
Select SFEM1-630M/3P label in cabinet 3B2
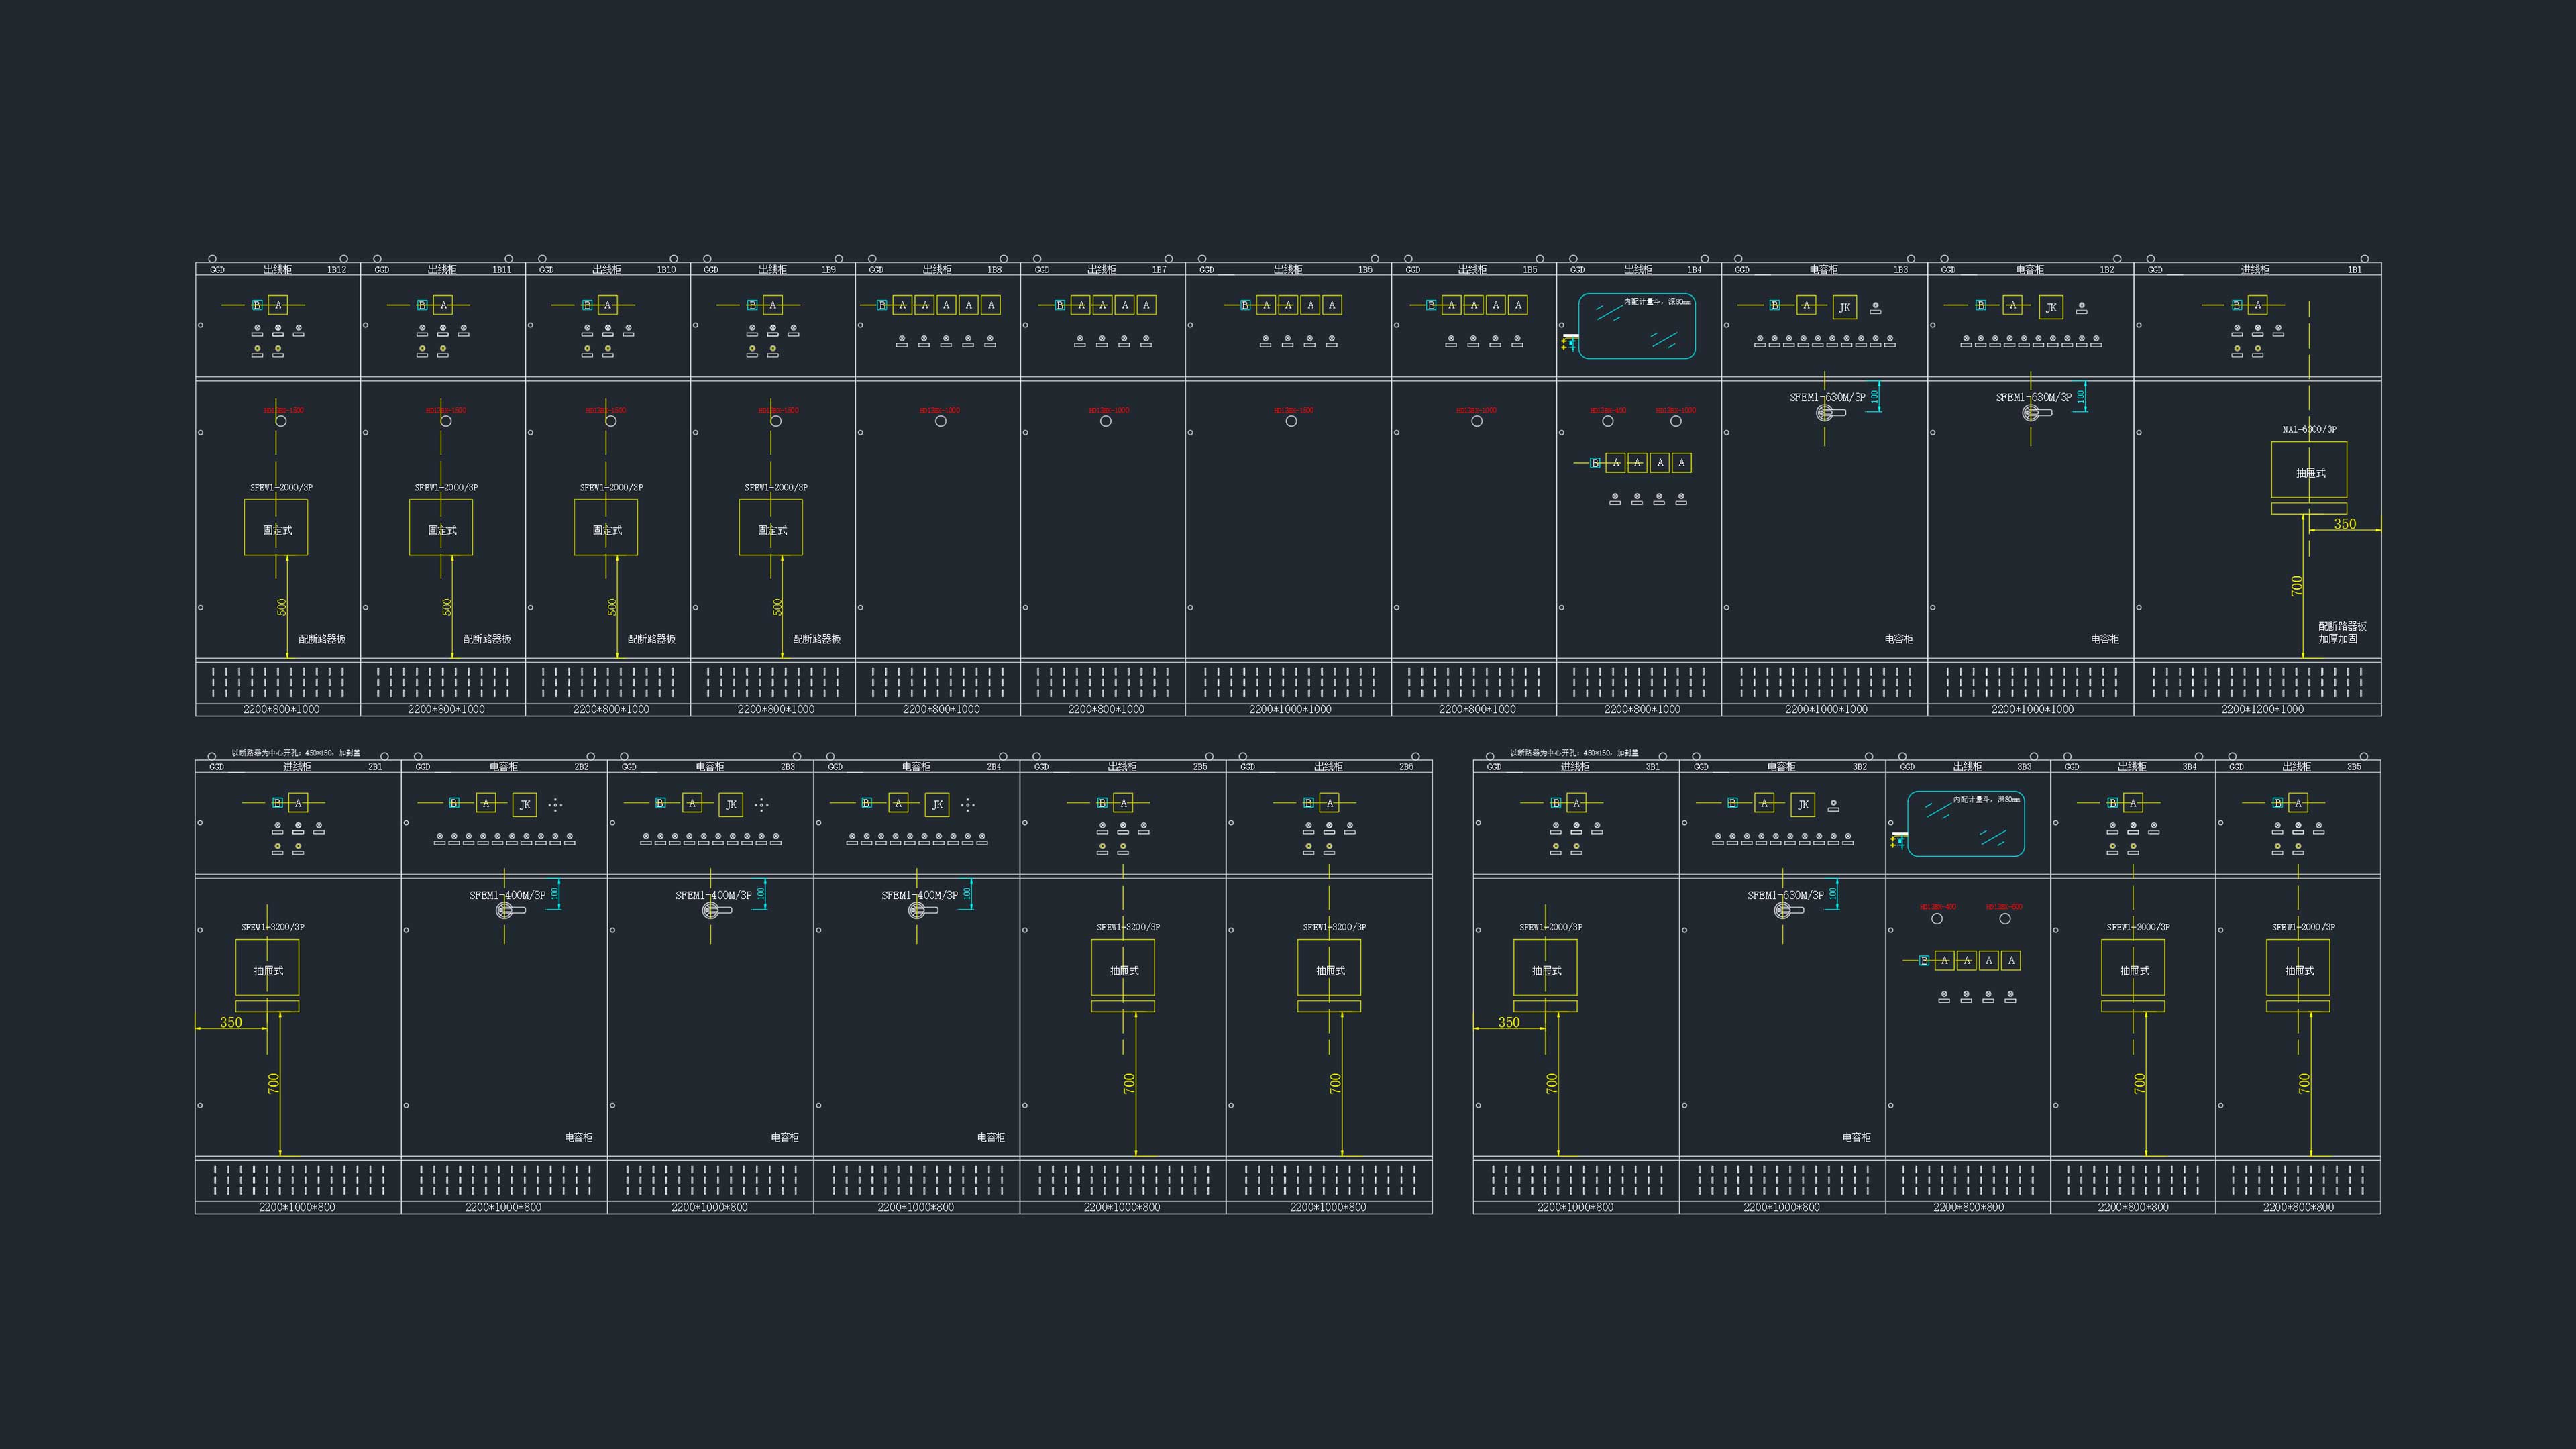1785,895
